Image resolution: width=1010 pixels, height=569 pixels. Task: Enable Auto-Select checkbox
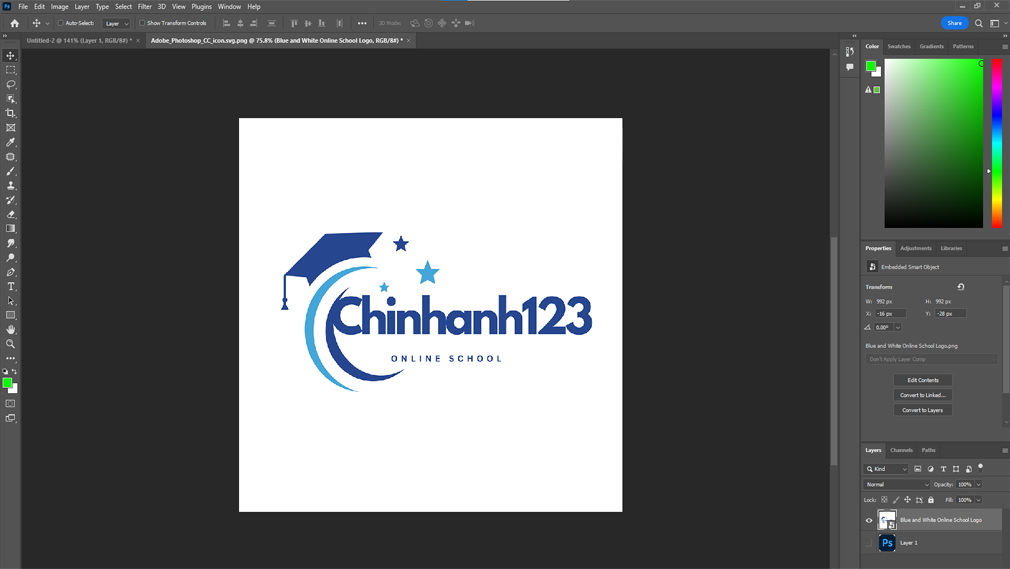point(61,23)
